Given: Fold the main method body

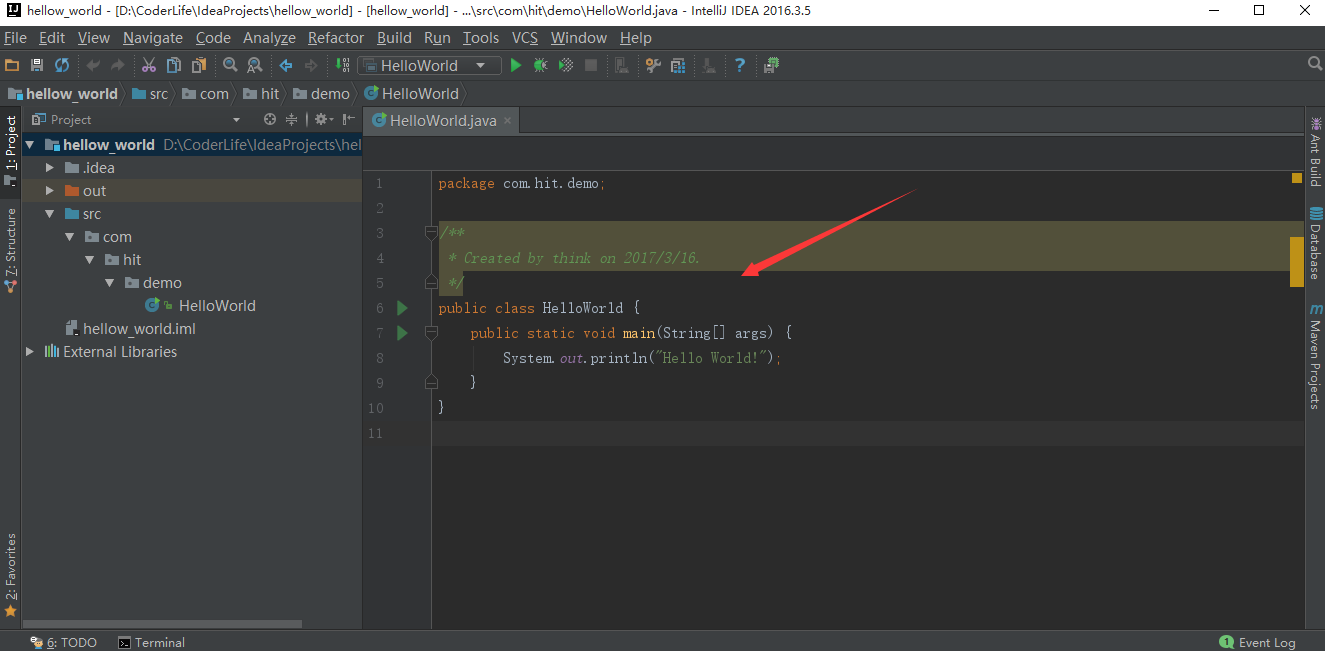Looking at the screenshot, I should (x=431, y=333).
